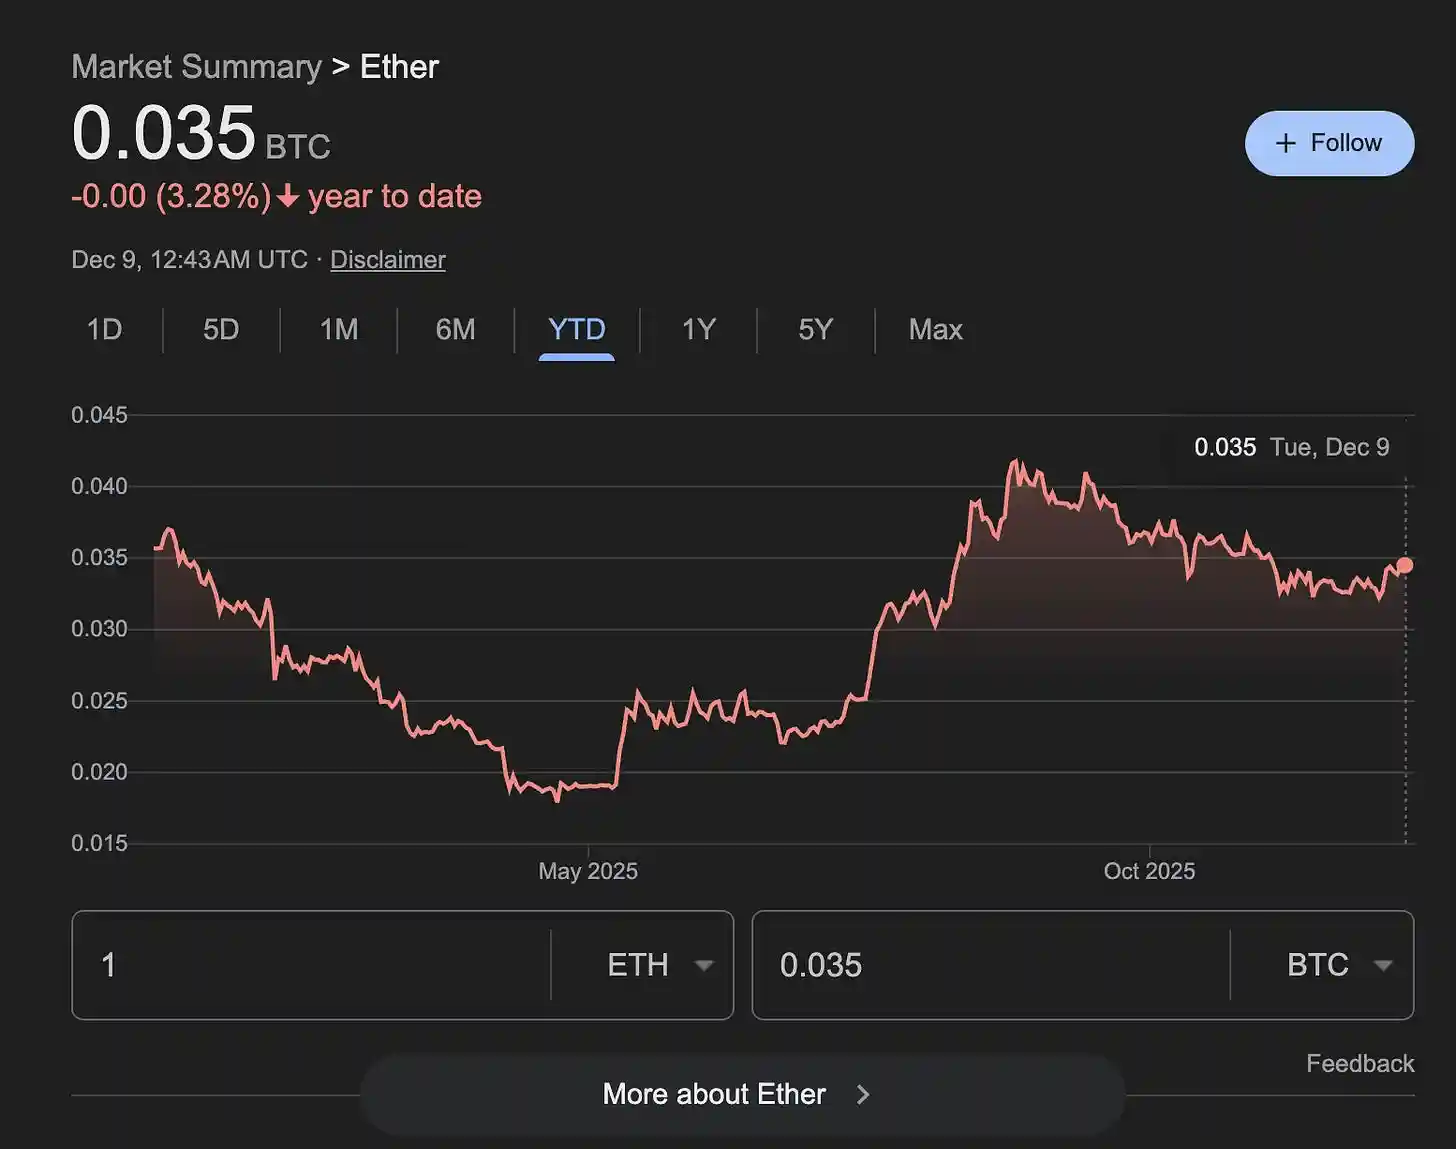Switch to the 6M view
Screen dimensions: 1456x1149
click(456, 330)
